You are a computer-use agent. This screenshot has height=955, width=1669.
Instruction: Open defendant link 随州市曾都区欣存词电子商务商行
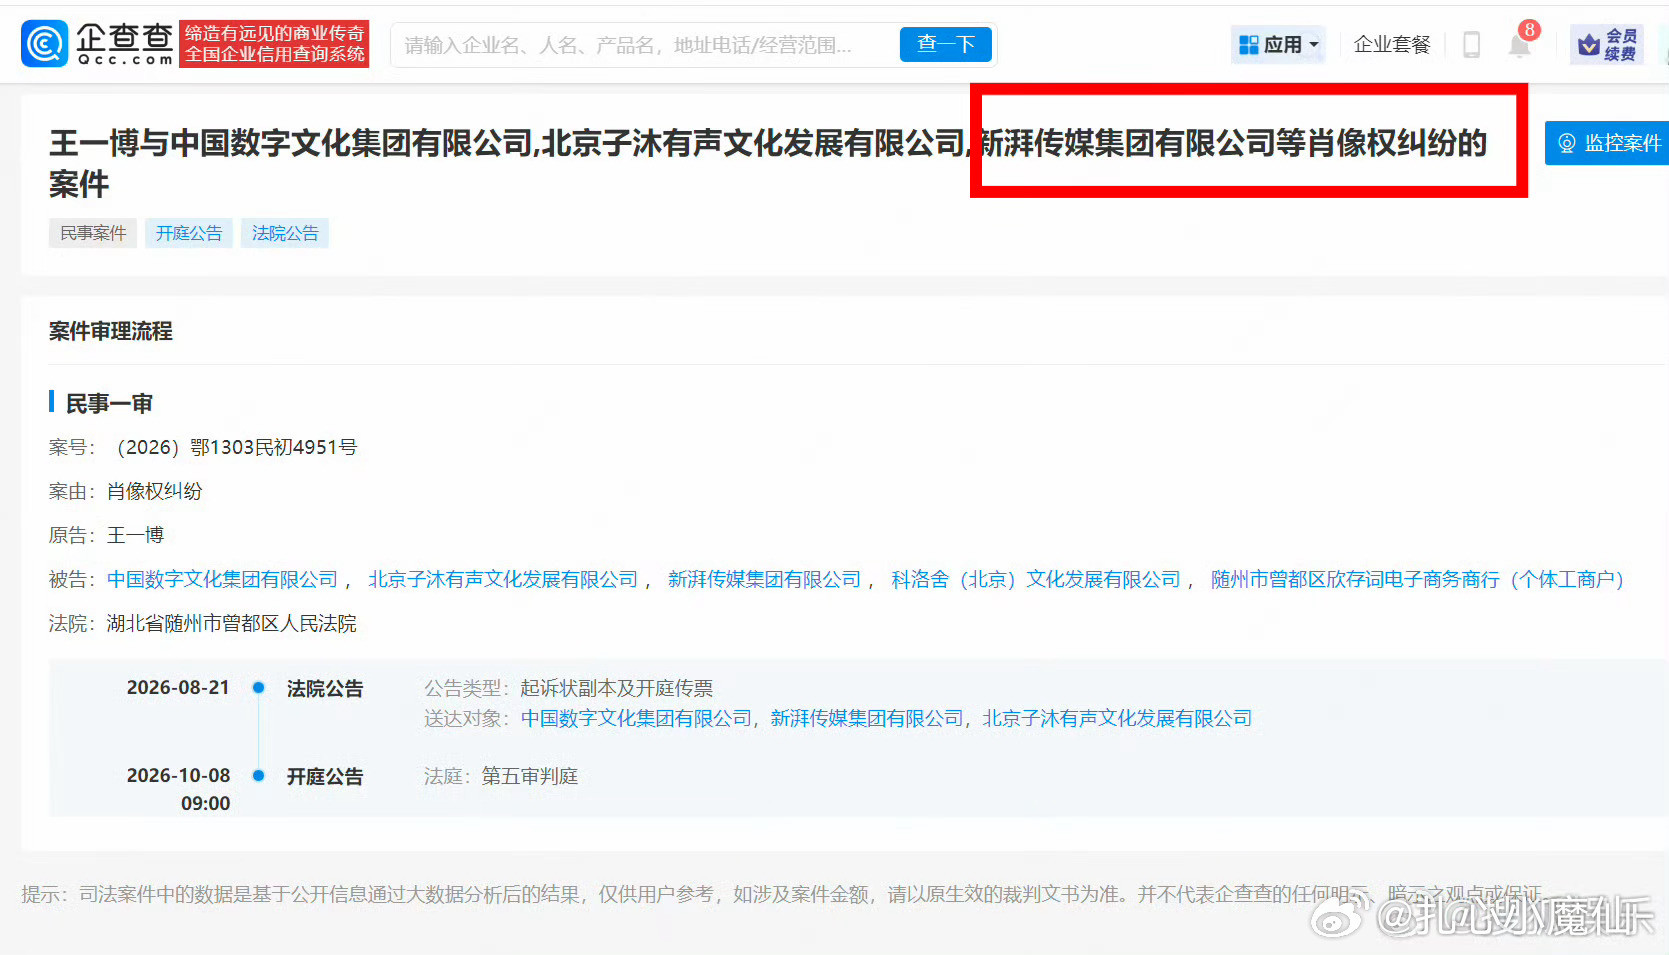1417,579
